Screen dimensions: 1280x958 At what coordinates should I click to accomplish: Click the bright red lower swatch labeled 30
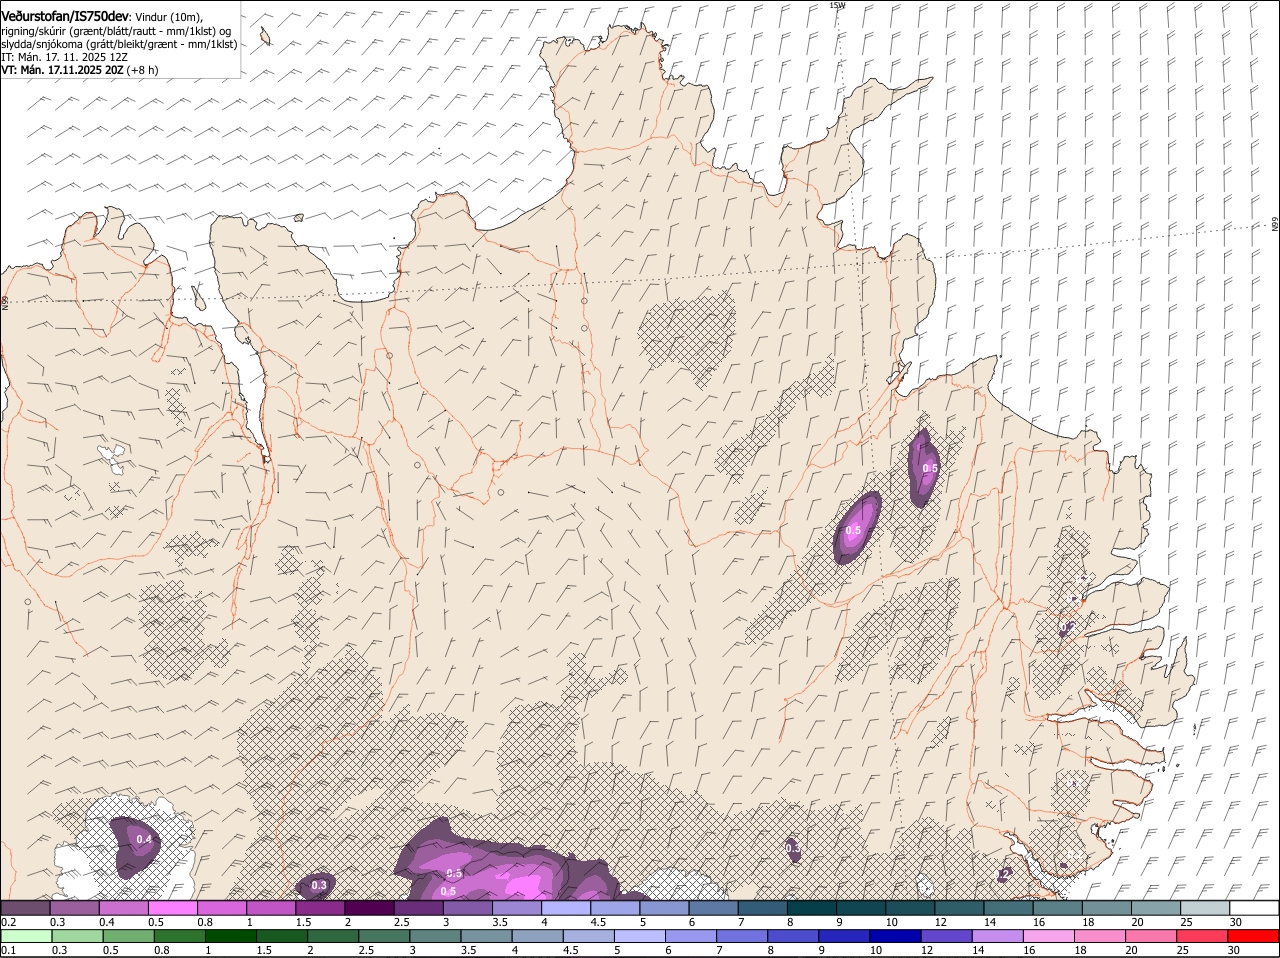(x=1253, y=936)
